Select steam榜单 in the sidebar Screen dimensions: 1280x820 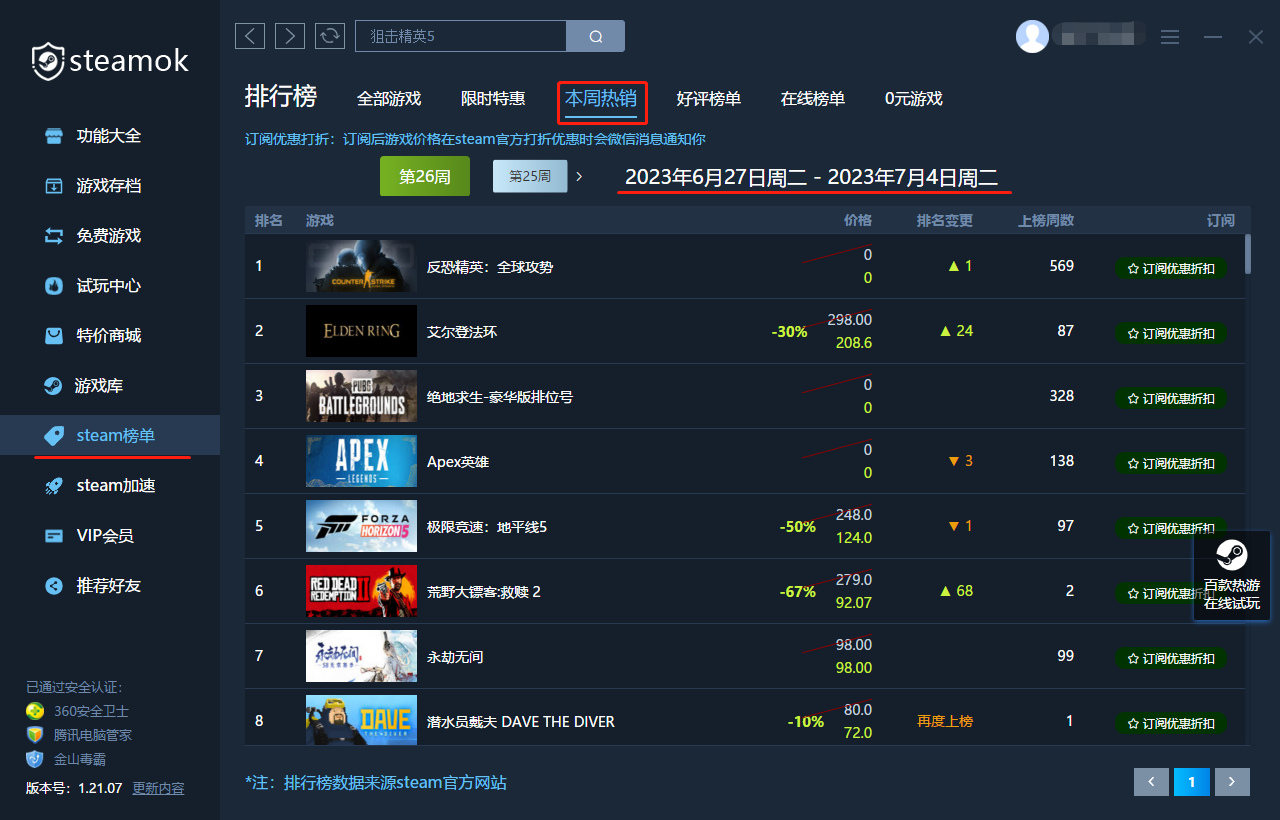tap(110, 436)
